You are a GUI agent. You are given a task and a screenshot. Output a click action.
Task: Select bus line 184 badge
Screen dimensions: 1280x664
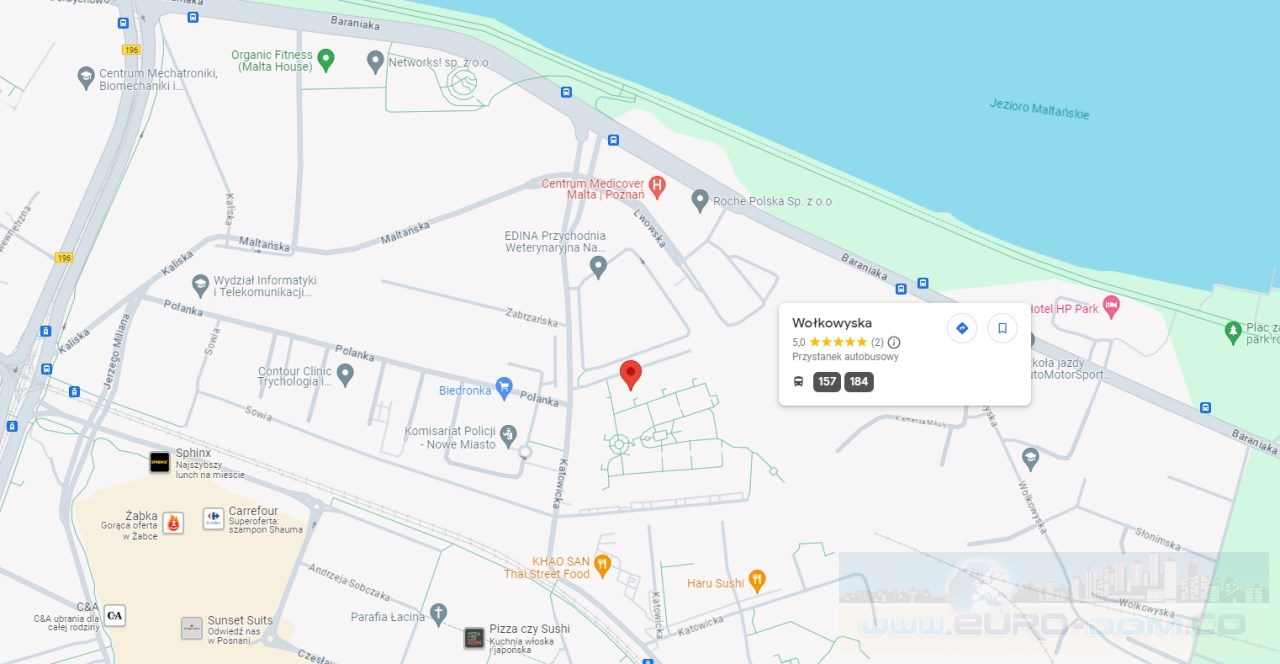[x=859, y=382]
